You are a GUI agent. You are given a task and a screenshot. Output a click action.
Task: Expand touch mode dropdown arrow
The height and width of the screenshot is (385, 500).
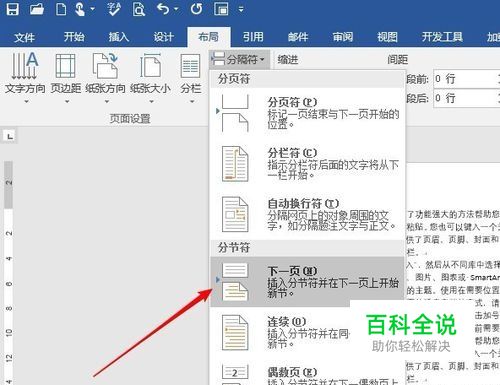tap(92, 9)
